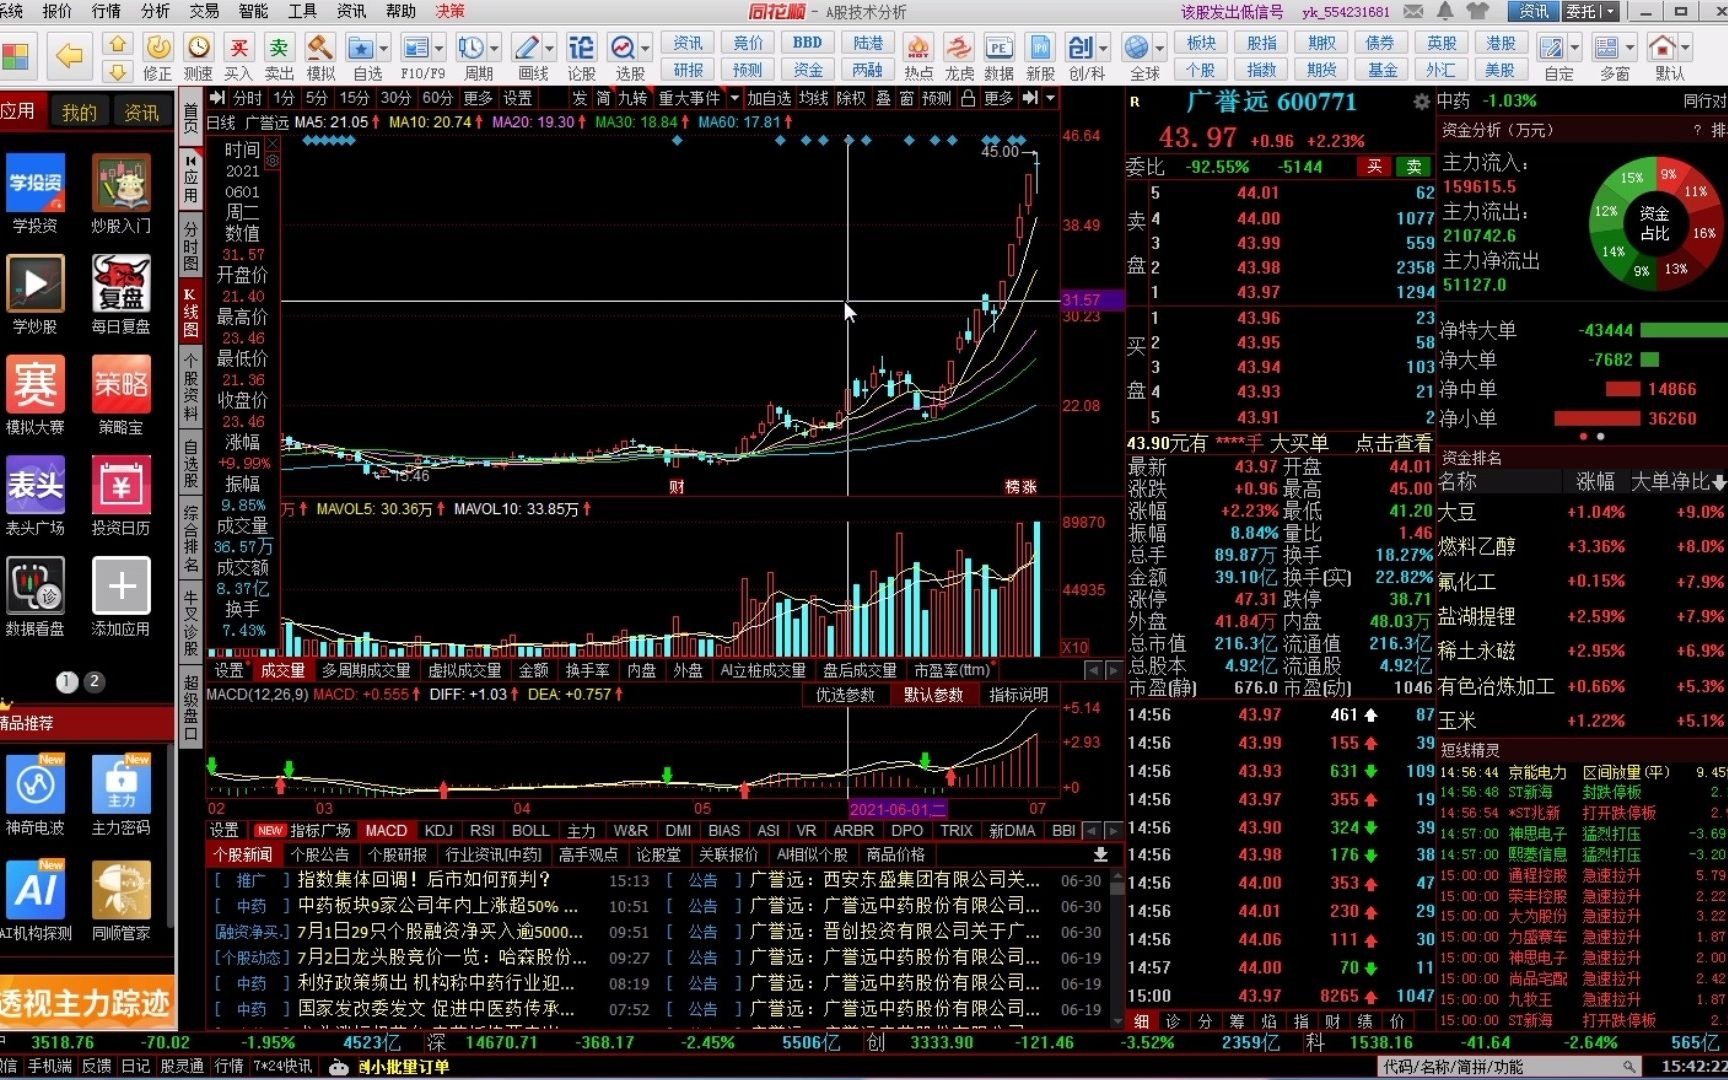This screenshot has height=1080, width=1728.
Task: Click the 周期 period clock icon
Action: (x=470, y=48)
